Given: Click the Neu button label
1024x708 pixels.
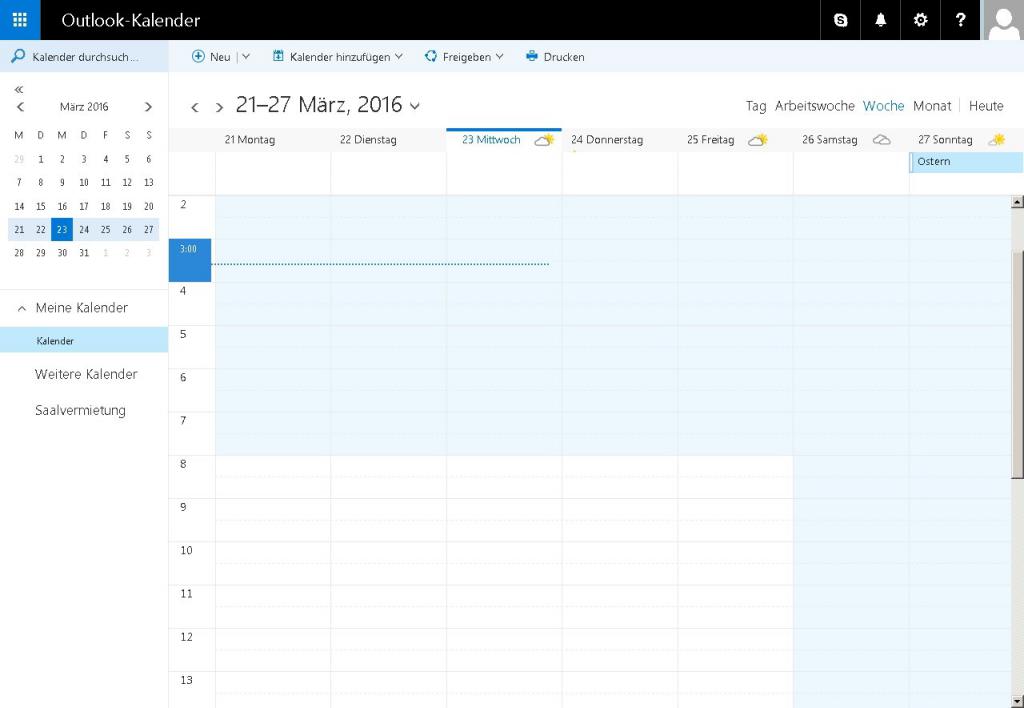Looking at the screenshot, I should click(220, 57).
